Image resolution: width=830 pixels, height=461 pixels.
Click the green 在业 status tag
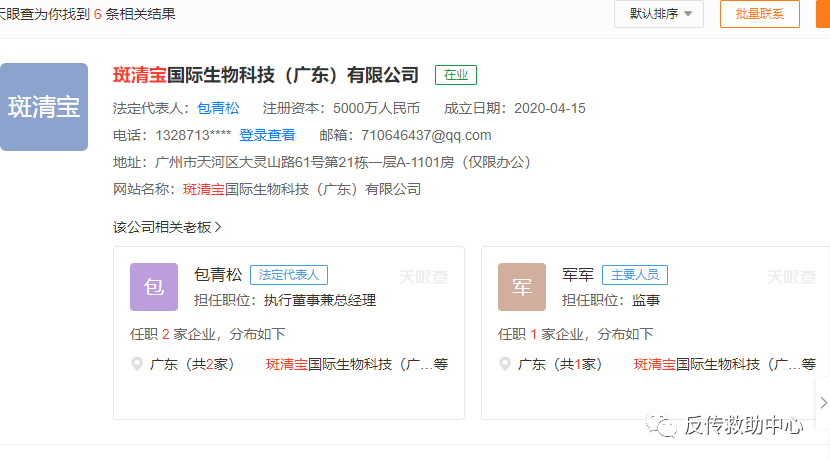[456, 75]
